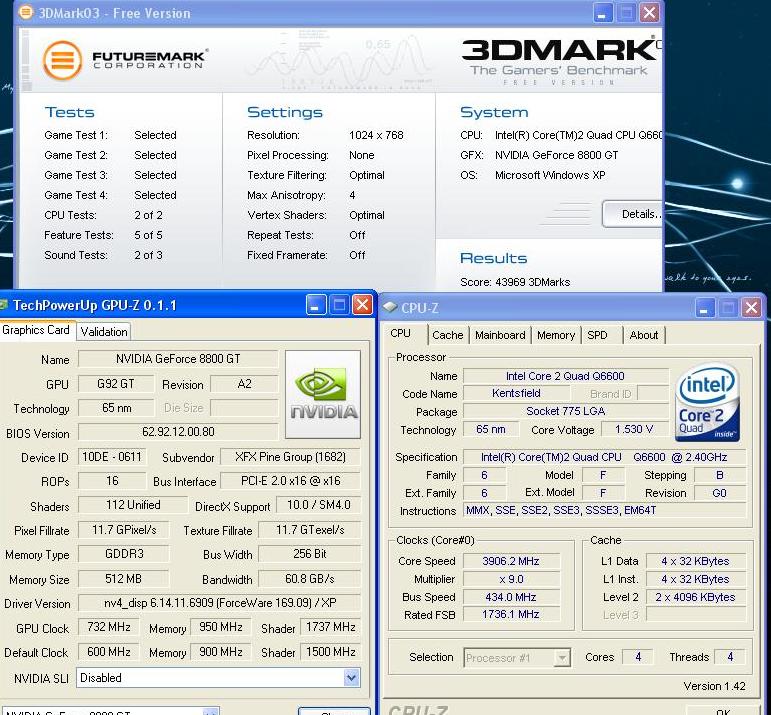Click the Multiplier value x 9.0
This screenshot has width=771, height=715.
pos(511,579)
